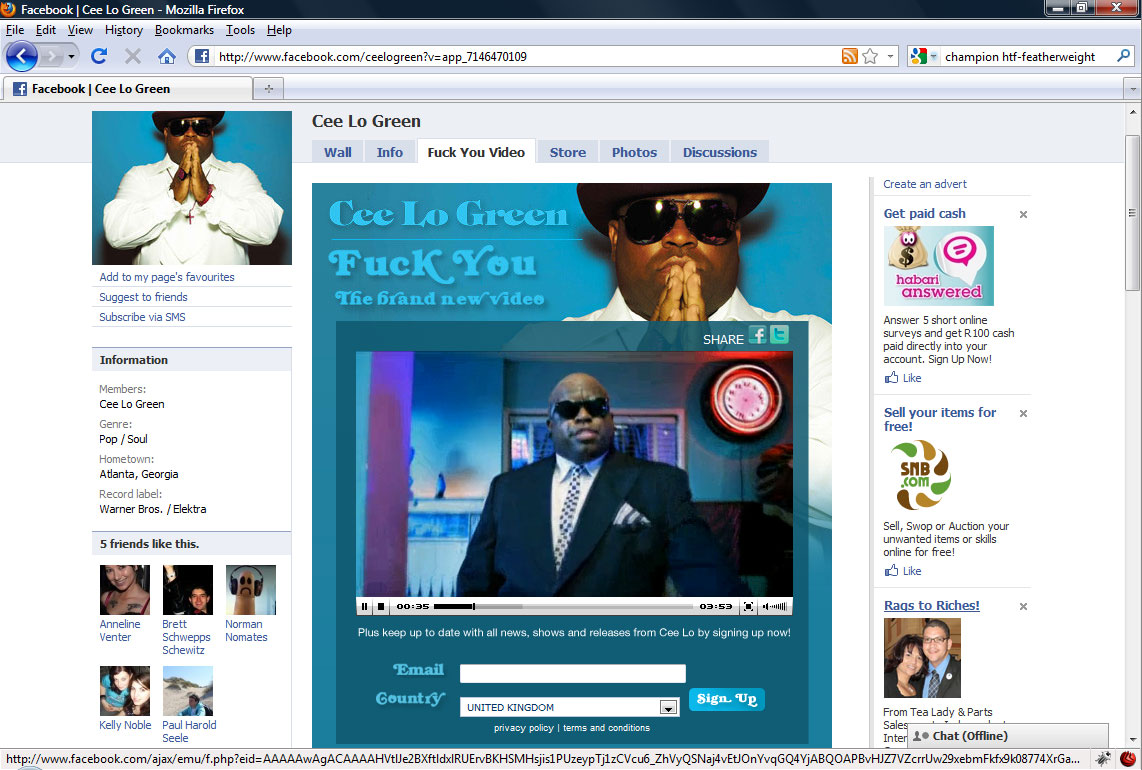Open the terms and conditions link
The image size is (1142, 770).
[x=606, y=728]
